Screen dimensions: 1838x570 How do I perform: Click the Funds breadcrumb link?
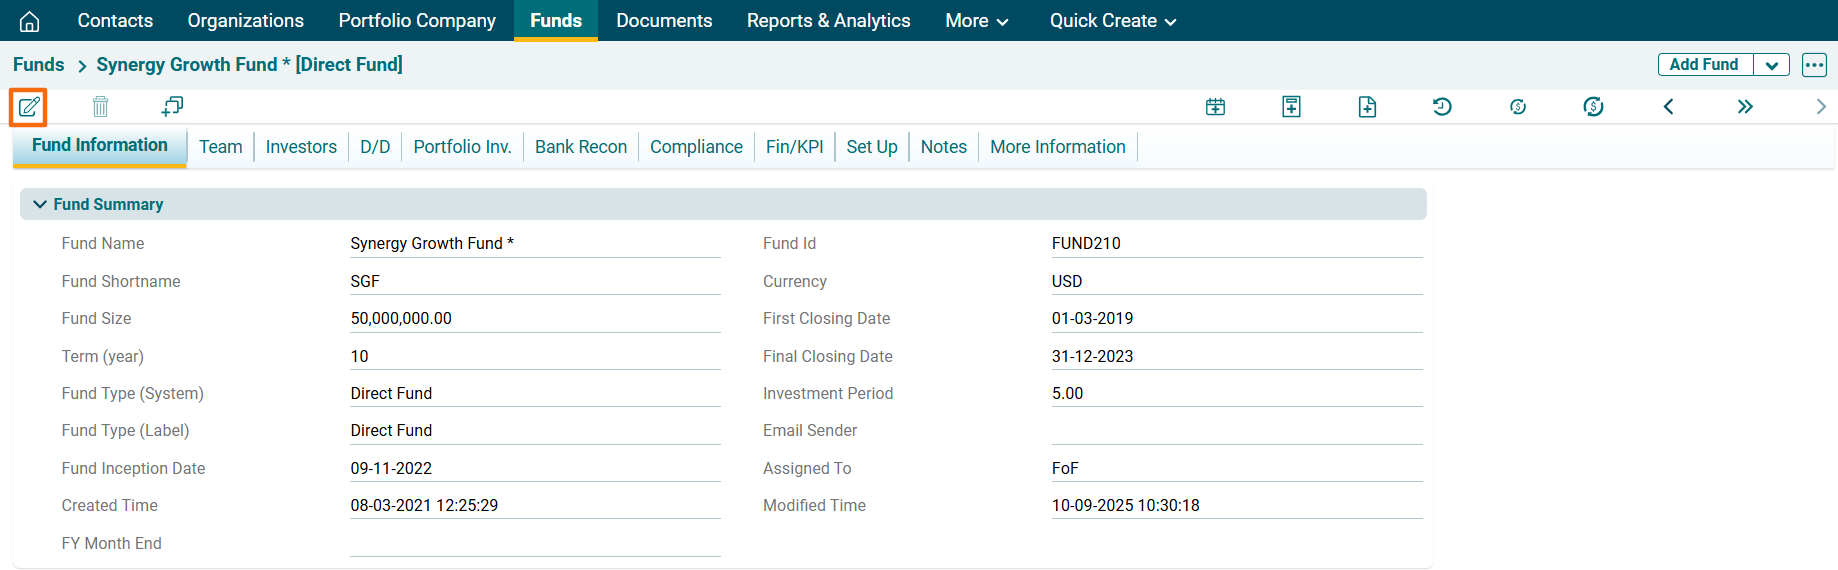[39, 65]
